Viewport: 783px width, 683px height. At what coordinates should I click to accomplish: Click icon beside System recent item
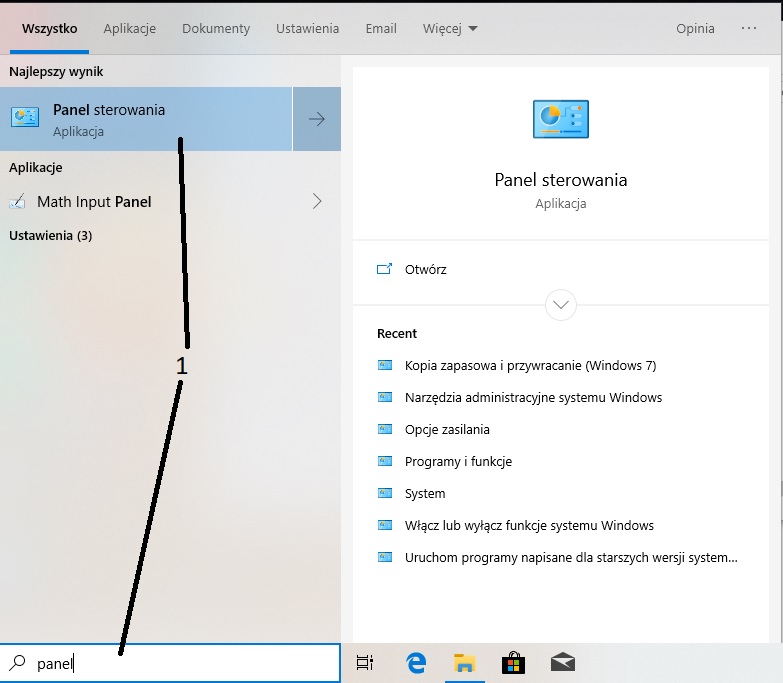385,493
